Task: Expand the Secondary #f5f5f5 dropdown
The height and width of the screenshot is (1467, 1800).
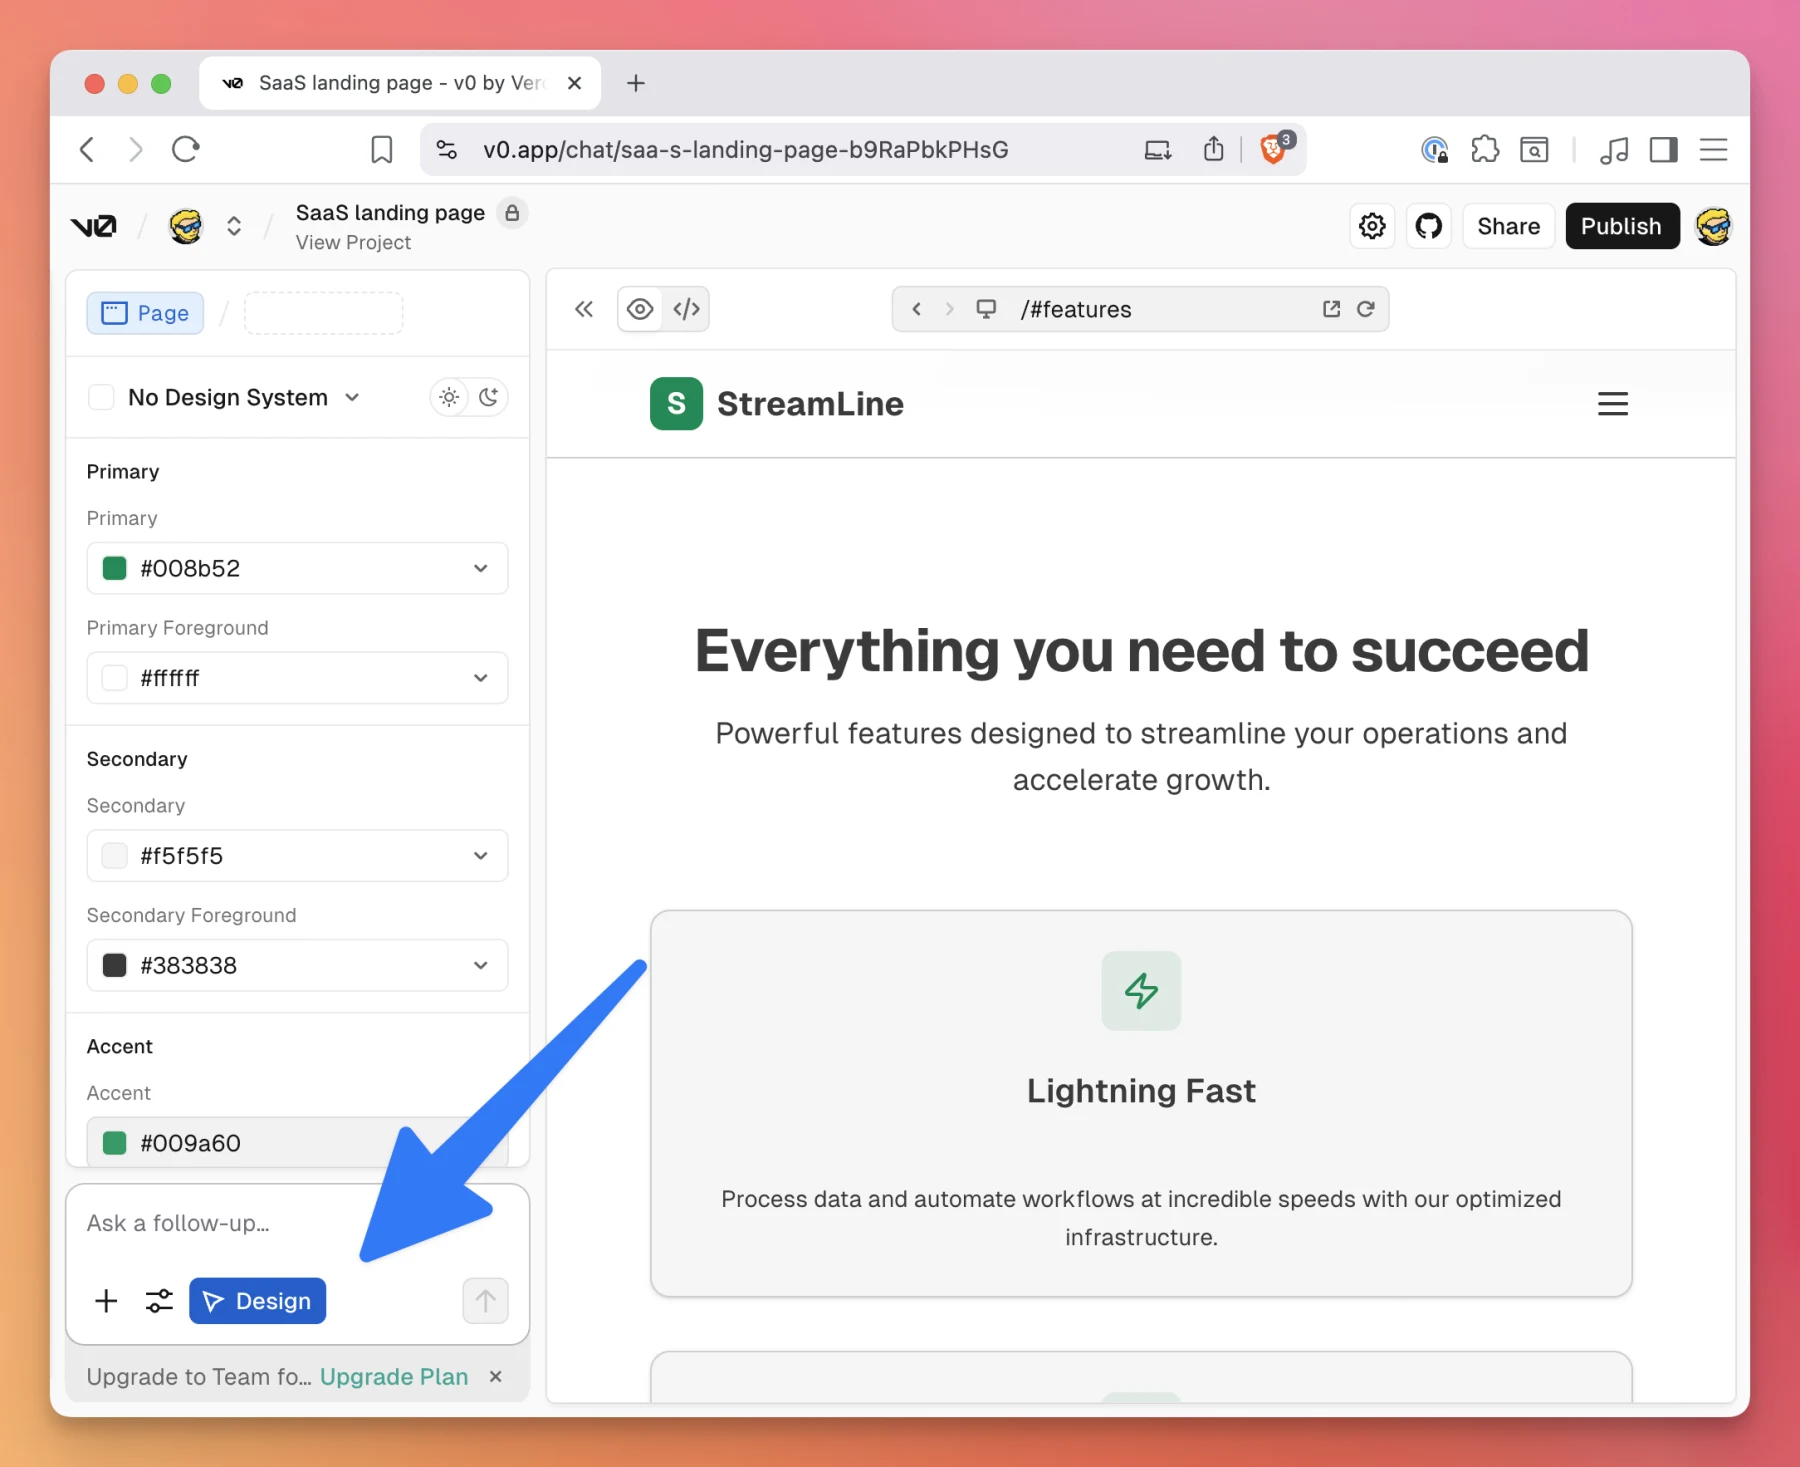Action: coord(480,856)
